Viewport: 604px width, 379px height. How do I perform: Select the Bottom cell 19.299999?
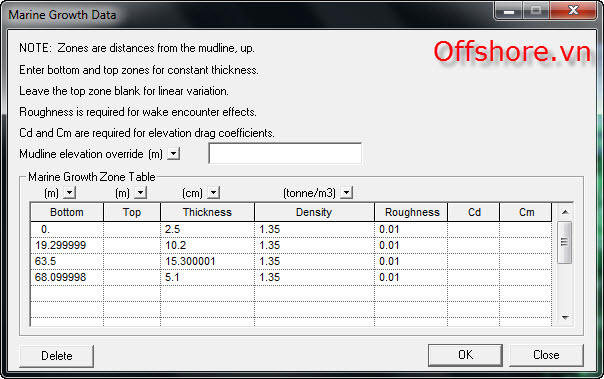[x=67, y=245]
